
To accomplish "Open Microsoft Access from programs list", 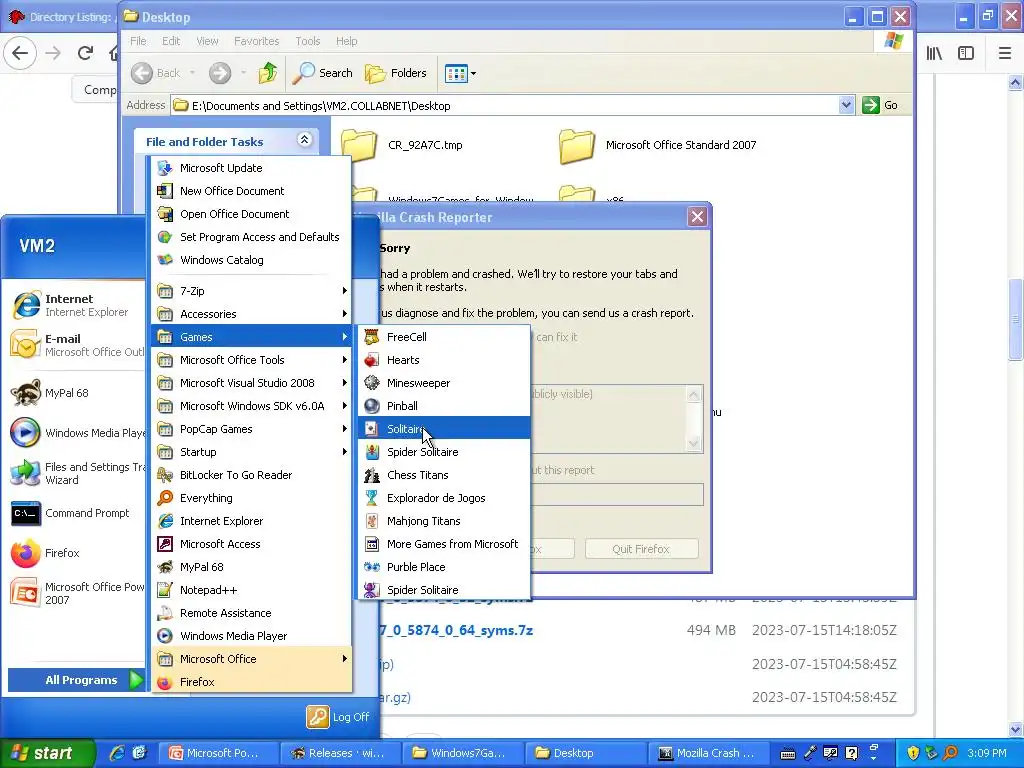I will click(x=251, y=543).
